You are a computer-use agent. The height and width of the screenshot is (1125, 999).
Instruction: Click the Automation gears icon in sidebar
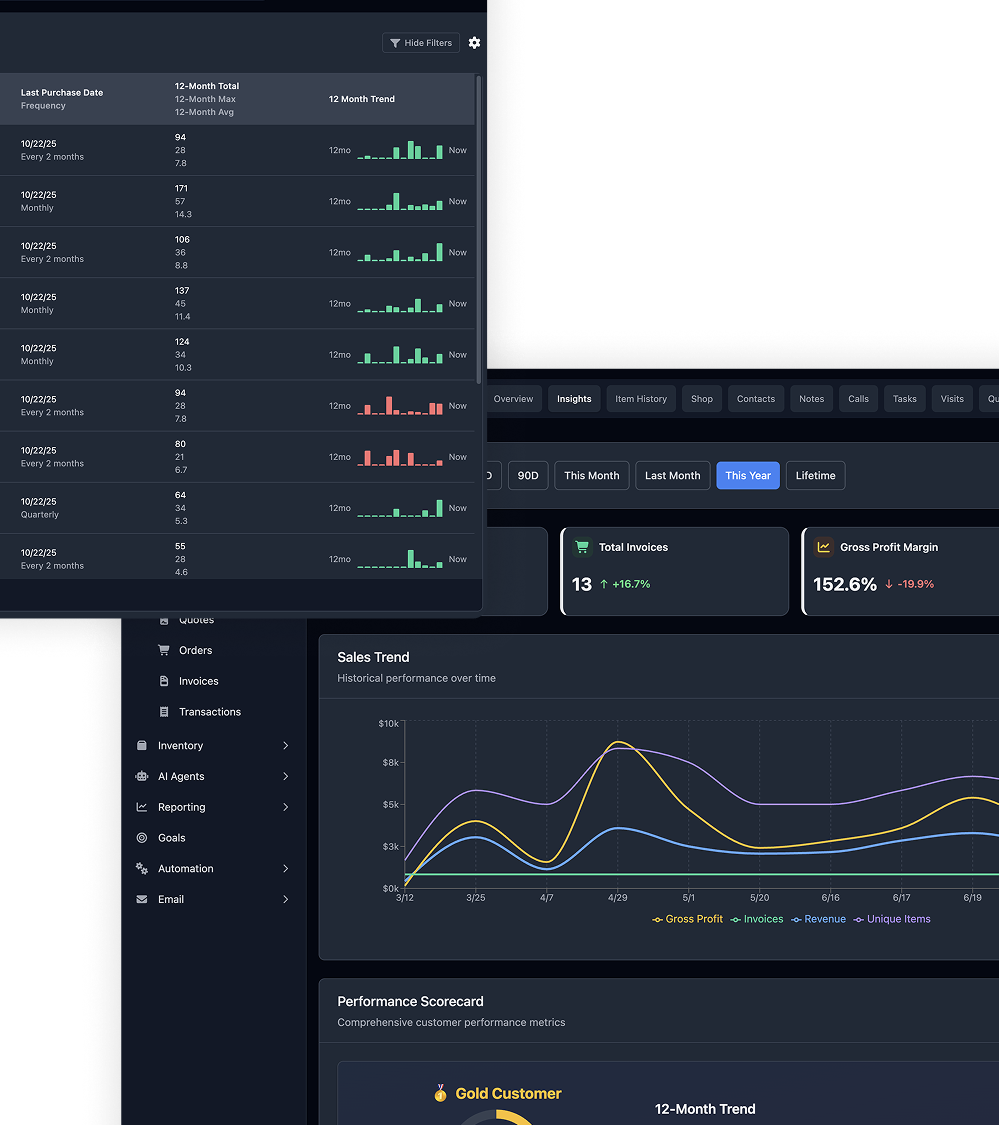coord(142,869)
